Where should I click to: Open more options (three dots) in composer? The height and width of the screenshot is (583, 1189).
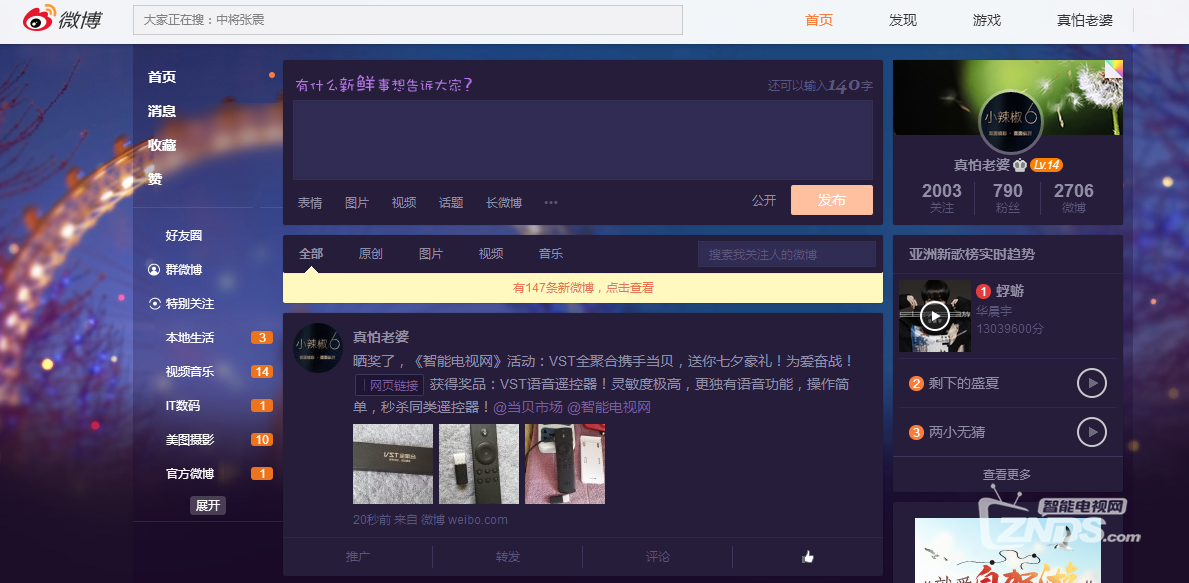(550, 202)
